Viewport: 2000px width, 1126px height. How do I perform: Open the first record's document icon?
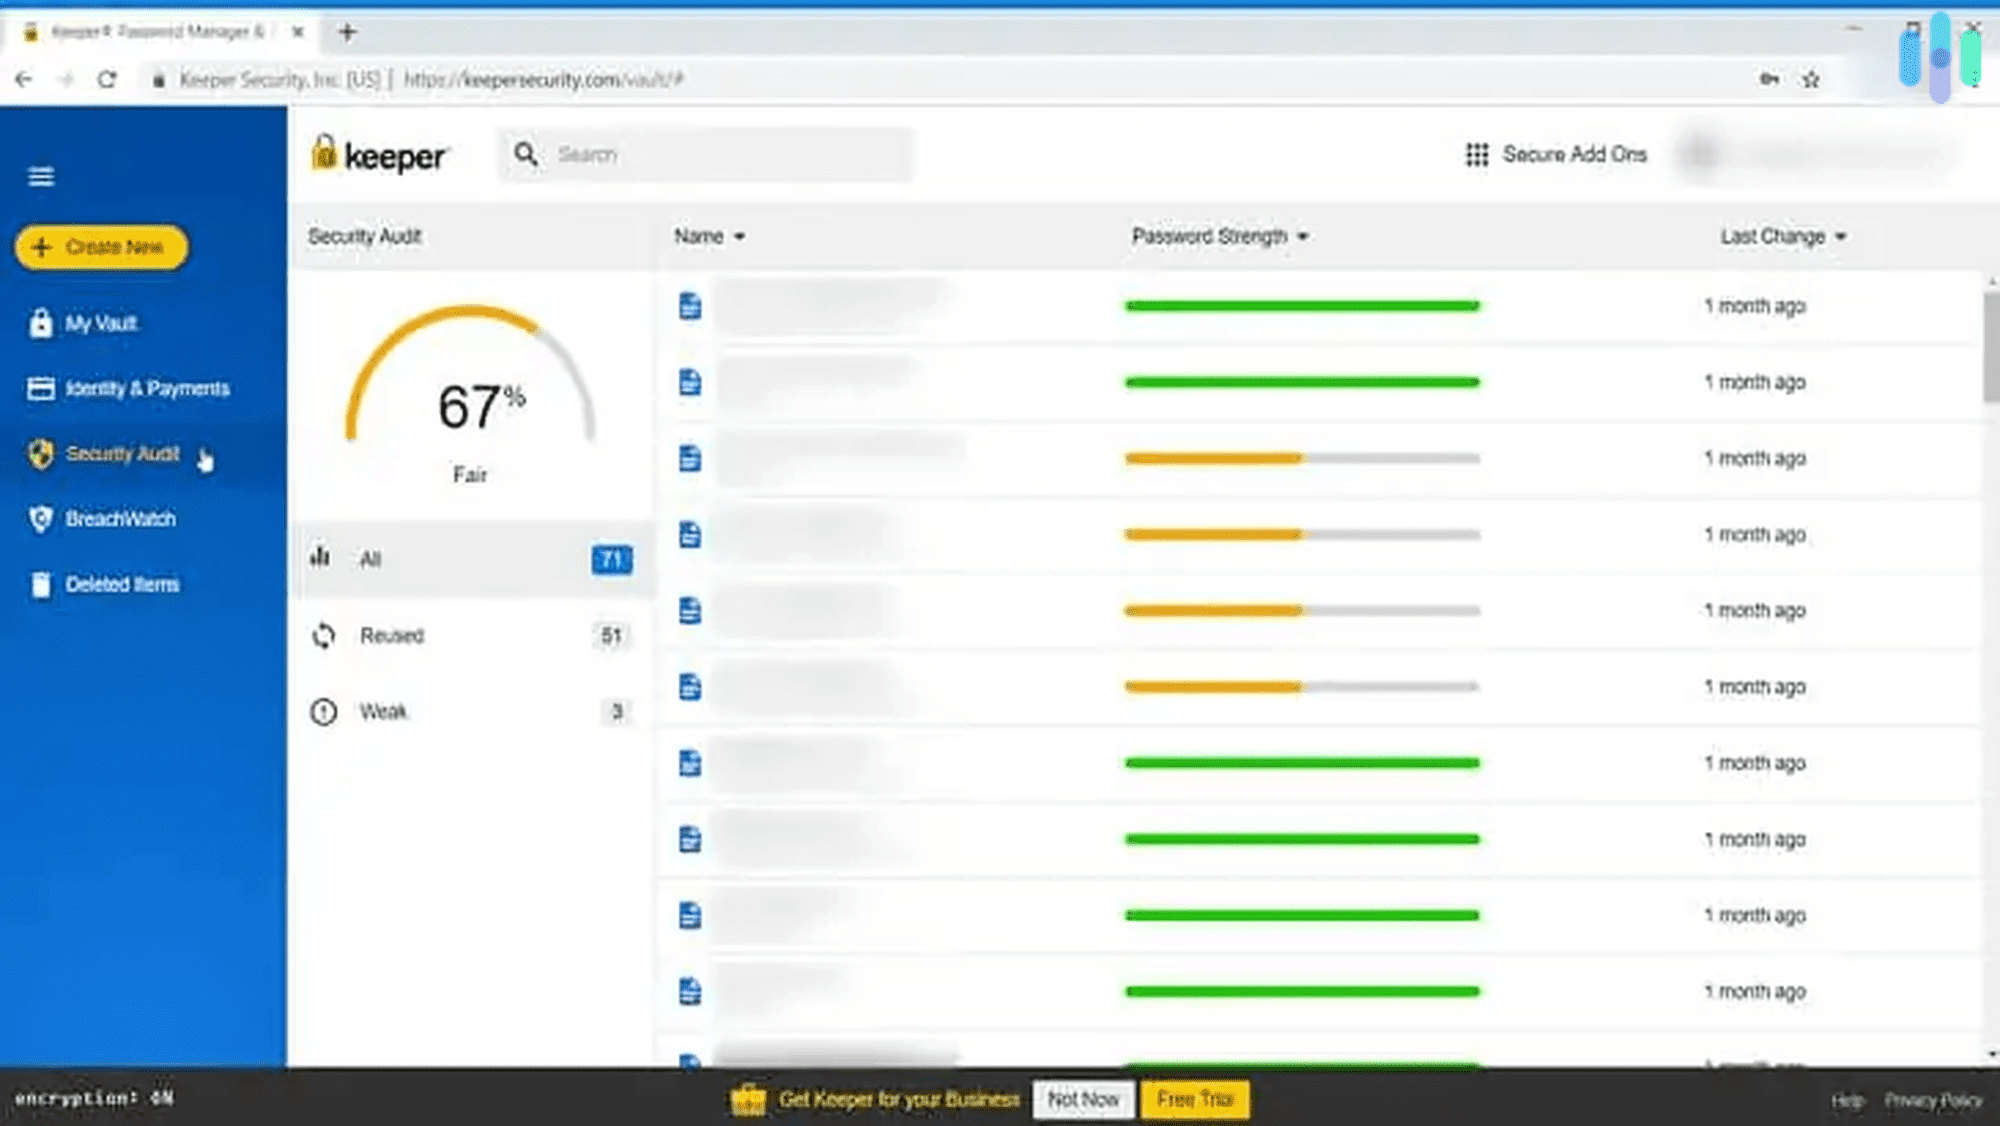click(x=690, y=306)
